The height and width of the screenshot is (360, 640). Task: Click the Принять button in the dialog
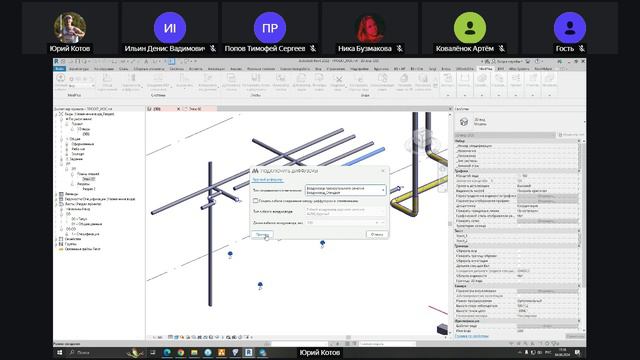262,235
